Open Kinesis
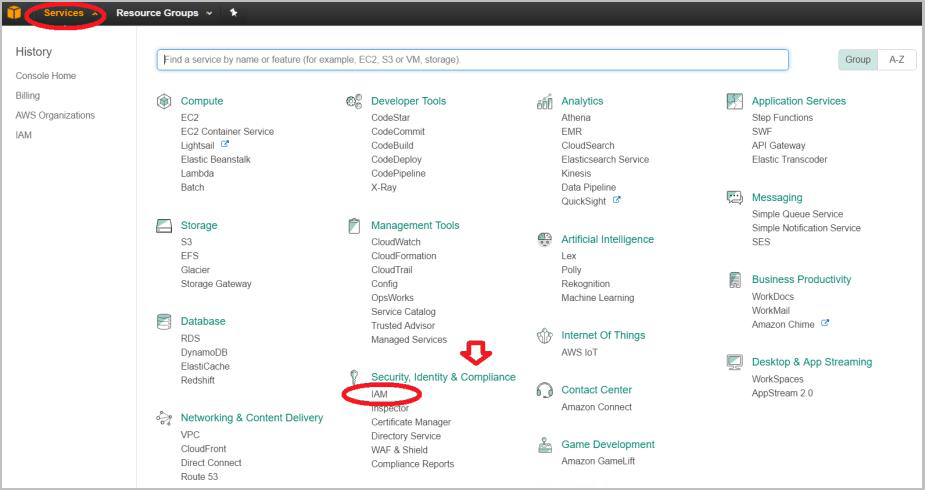925x490 pixels. 576,173
